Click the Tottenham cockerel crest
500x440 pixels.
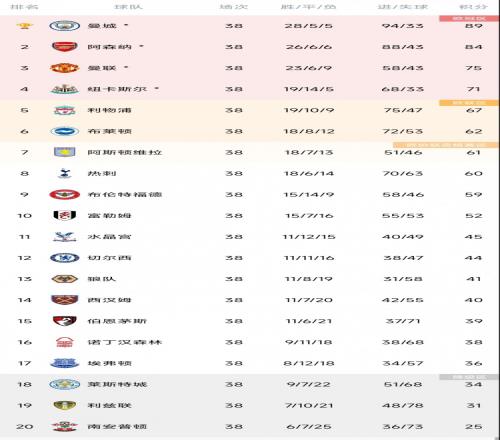coord(64,173)
